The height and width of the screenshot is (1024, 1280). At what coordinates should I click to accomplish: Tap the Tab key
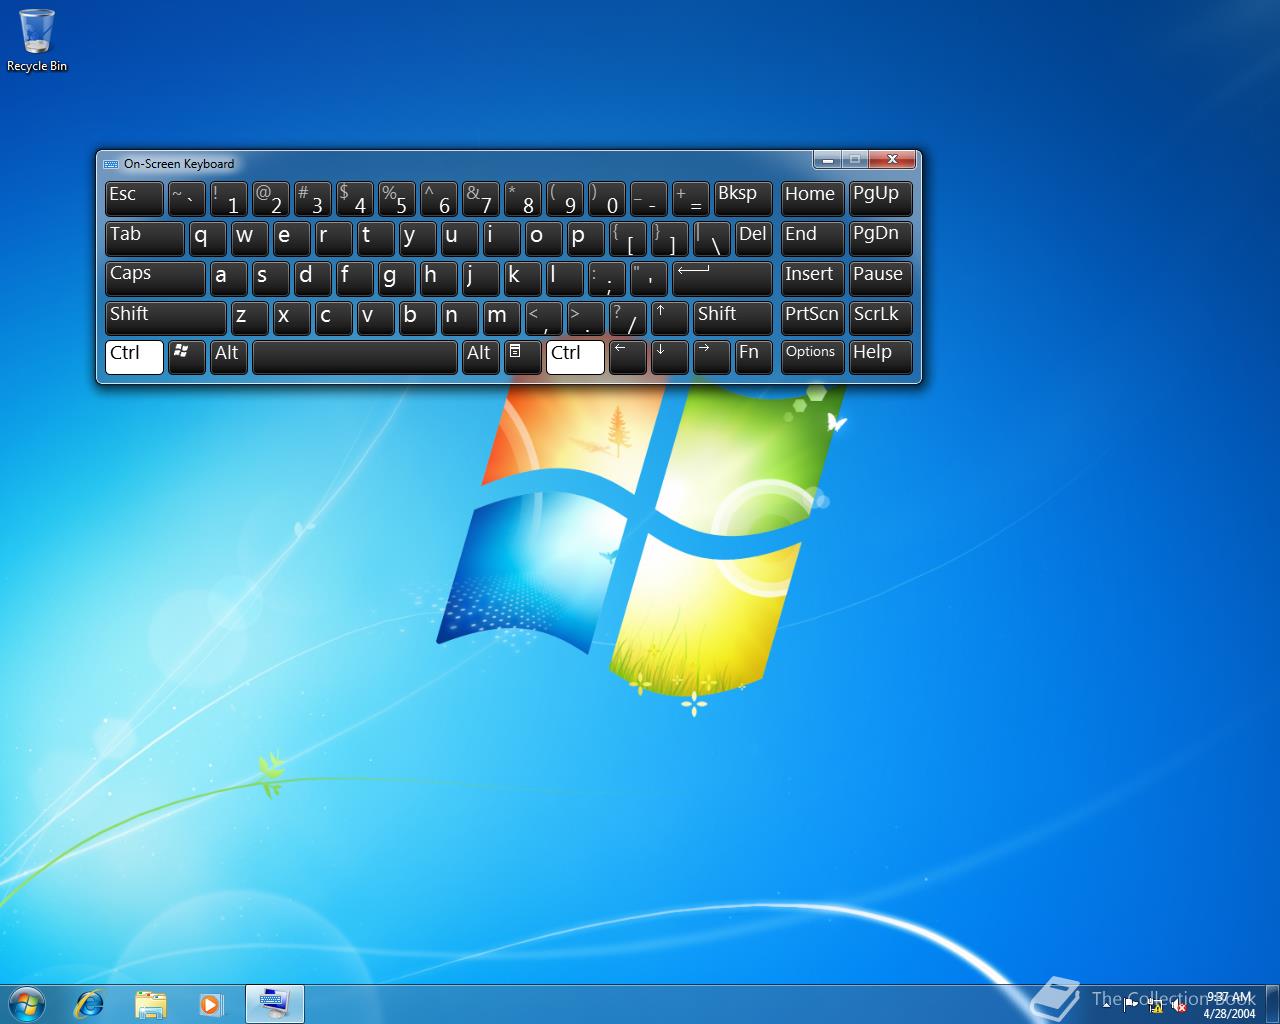(x=144, y=239)
